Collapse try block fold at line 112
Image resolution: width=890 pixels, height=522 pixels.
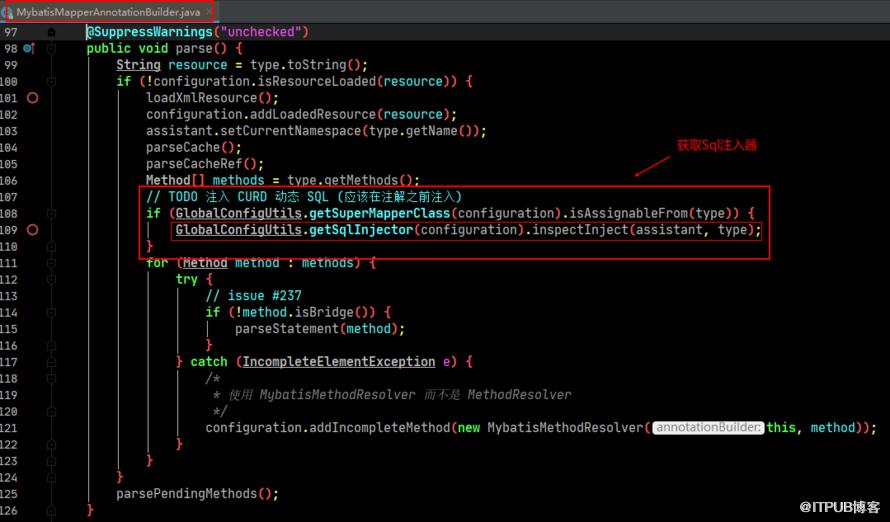(x=52, y=280)
